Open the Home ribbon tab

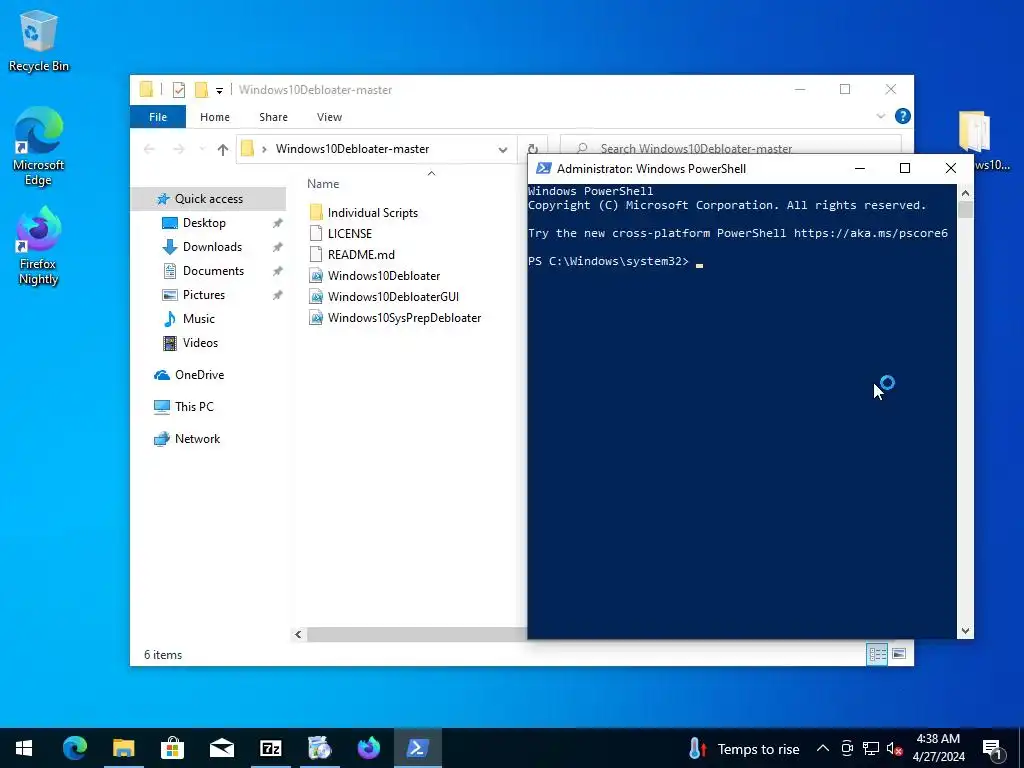tap(215, 117)
